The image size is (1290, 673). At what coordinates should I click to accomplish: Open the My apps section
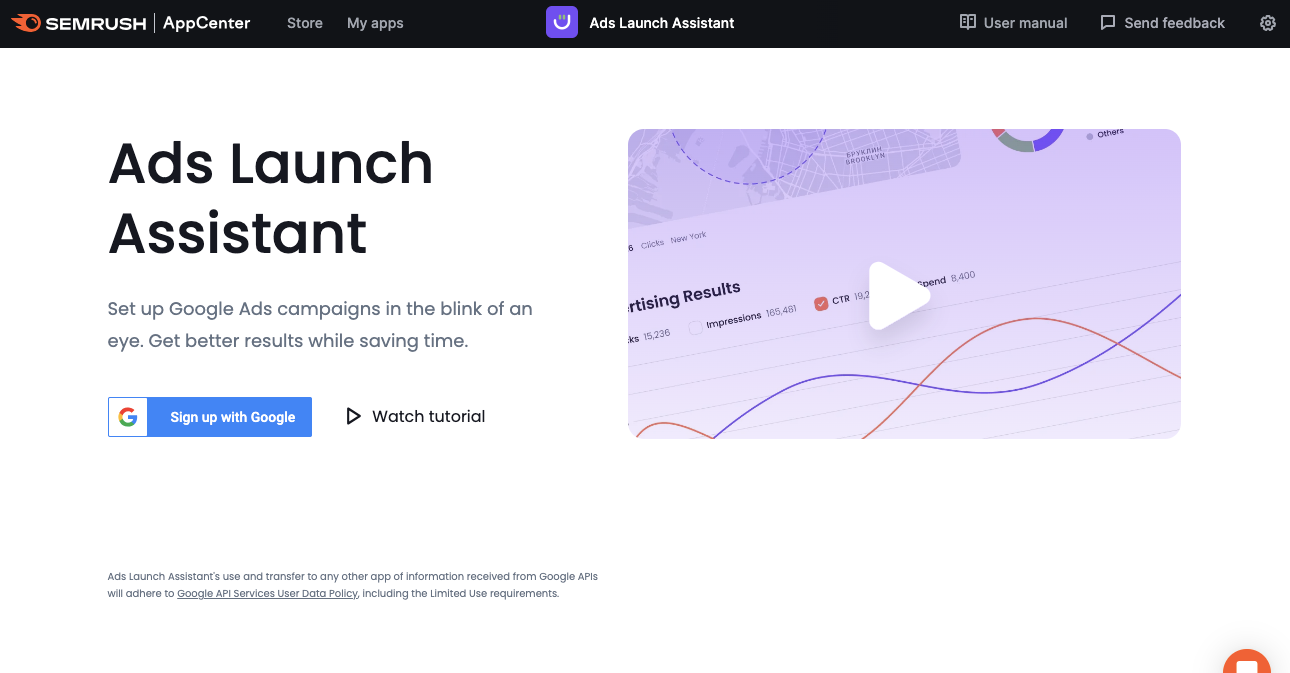point(375,23)
